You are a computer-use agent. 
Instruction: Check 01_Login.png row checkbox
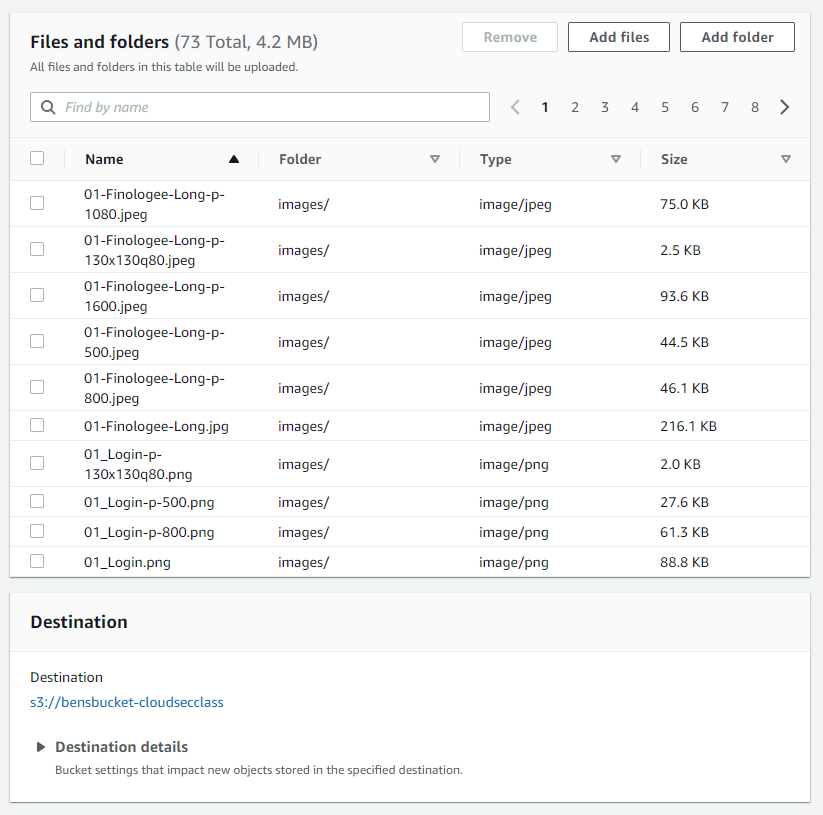pos(37,561)
